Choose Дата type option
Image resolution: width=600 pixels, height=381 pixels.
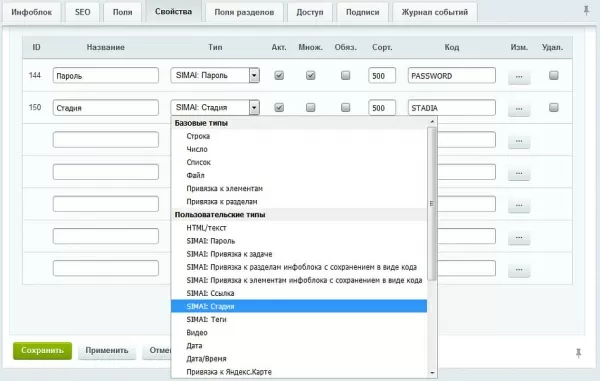point(299,346)
